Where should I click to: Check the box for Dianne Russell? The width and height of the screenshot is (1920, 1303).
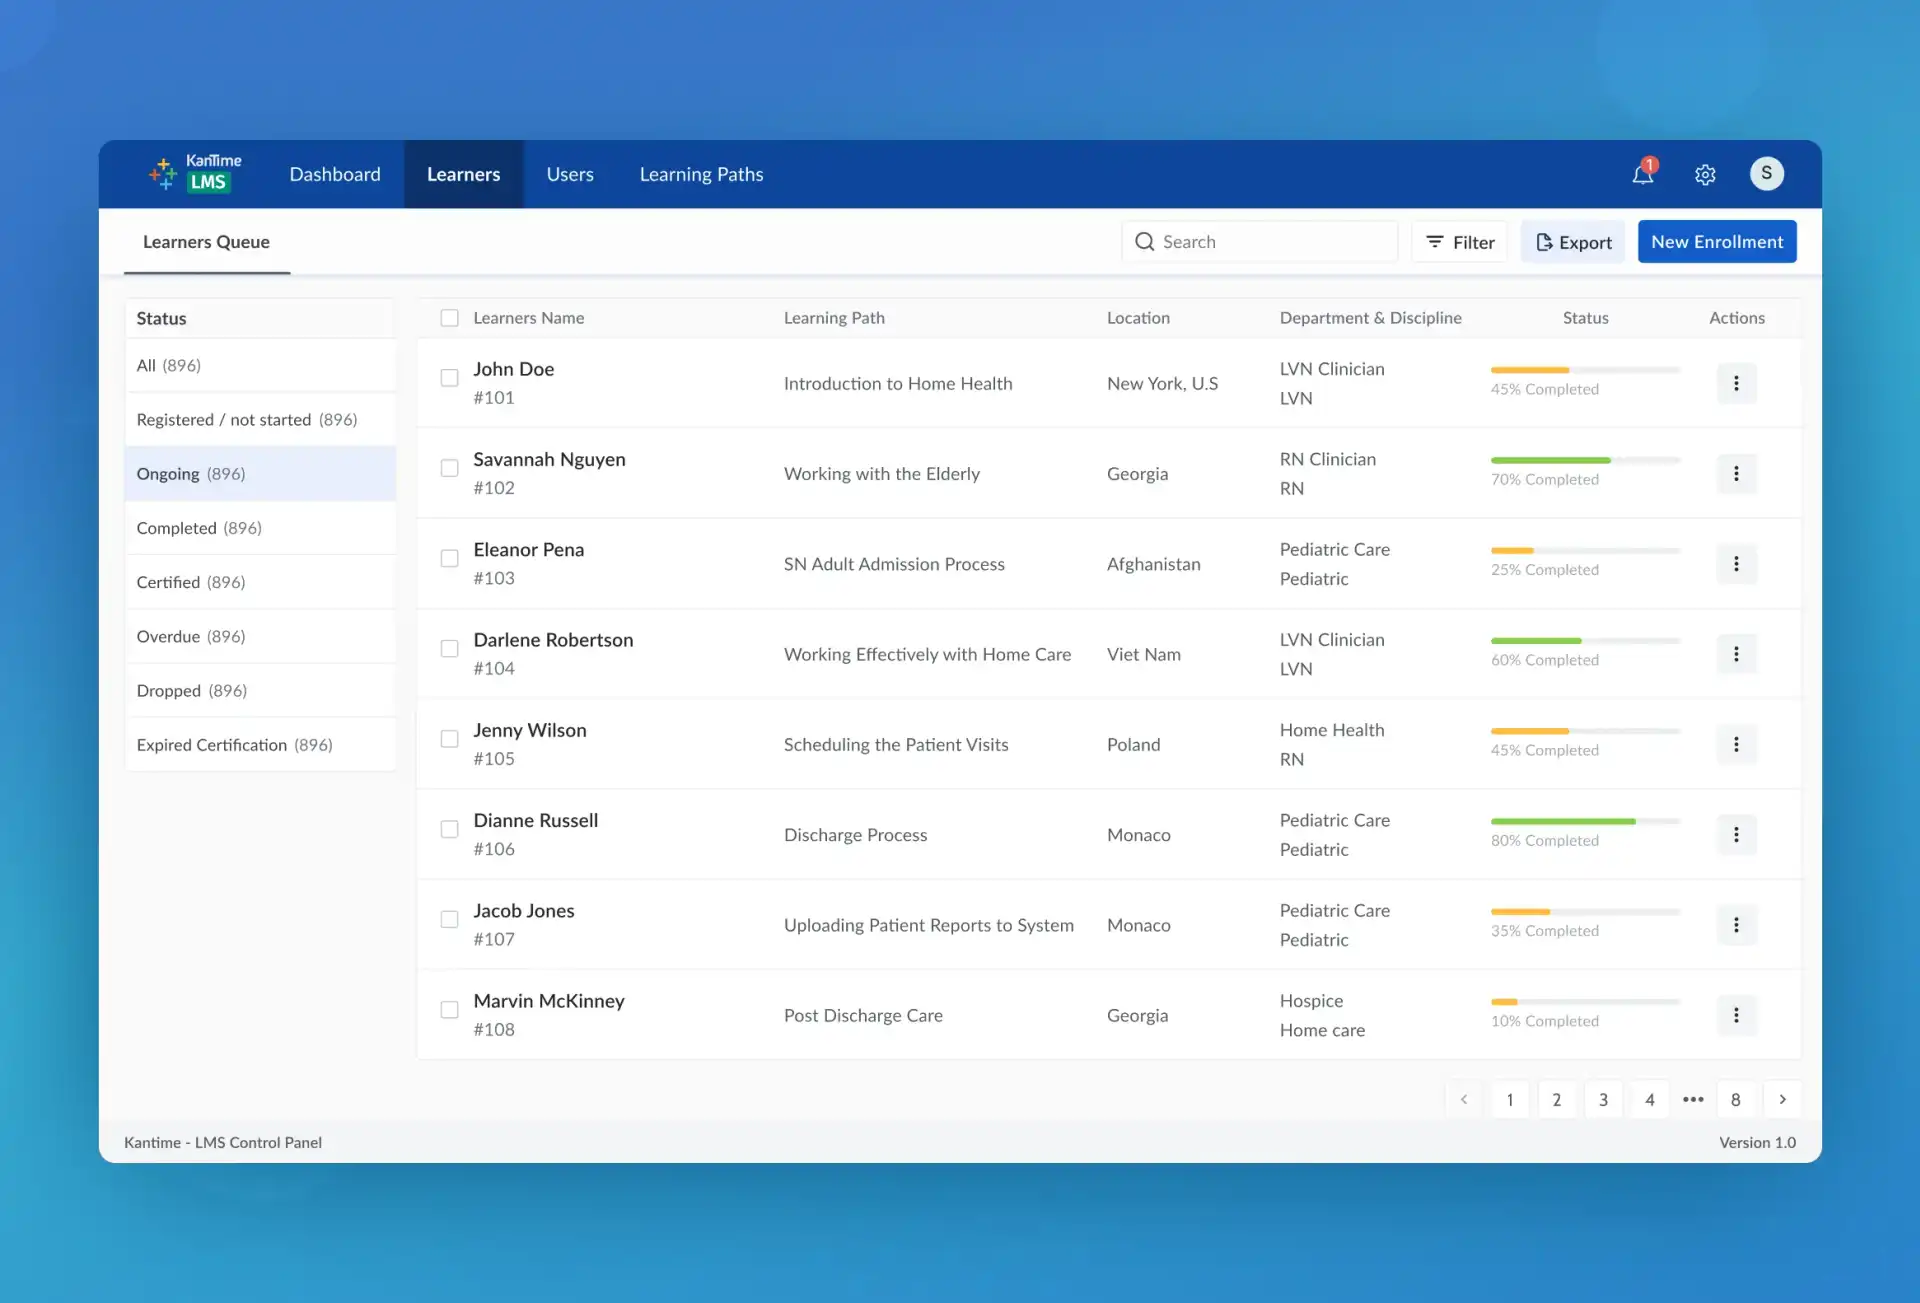(450, 829)
